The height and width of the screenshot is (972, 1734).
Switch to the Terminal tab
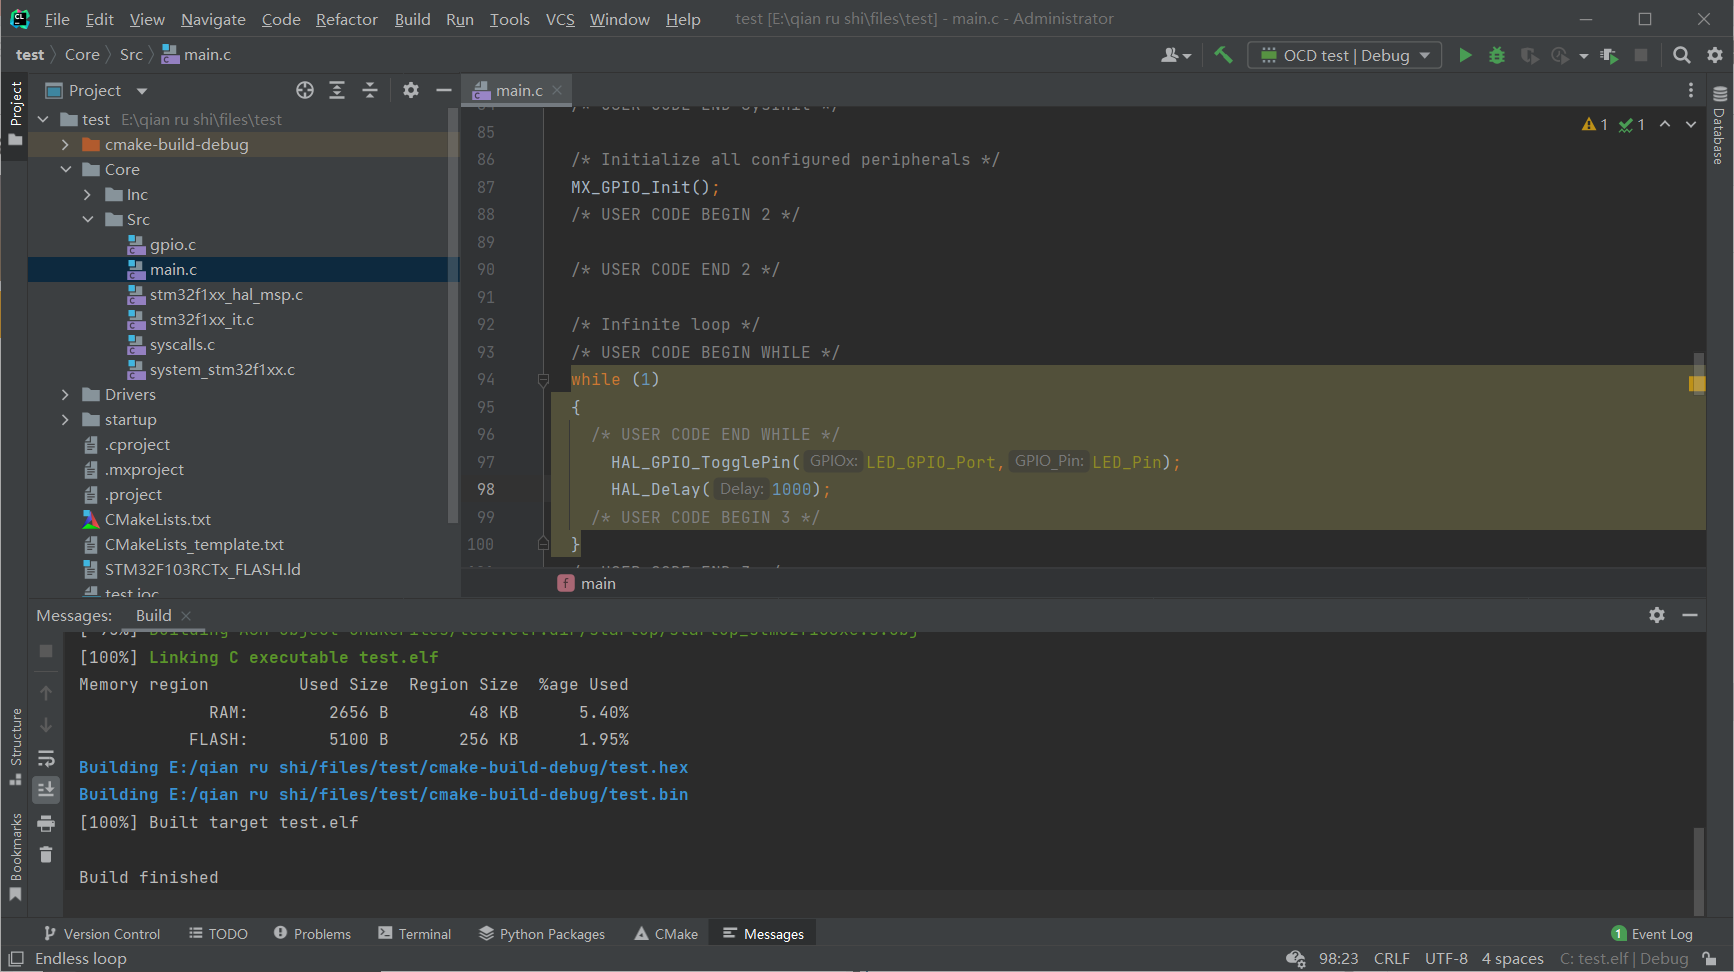point(414,933)
